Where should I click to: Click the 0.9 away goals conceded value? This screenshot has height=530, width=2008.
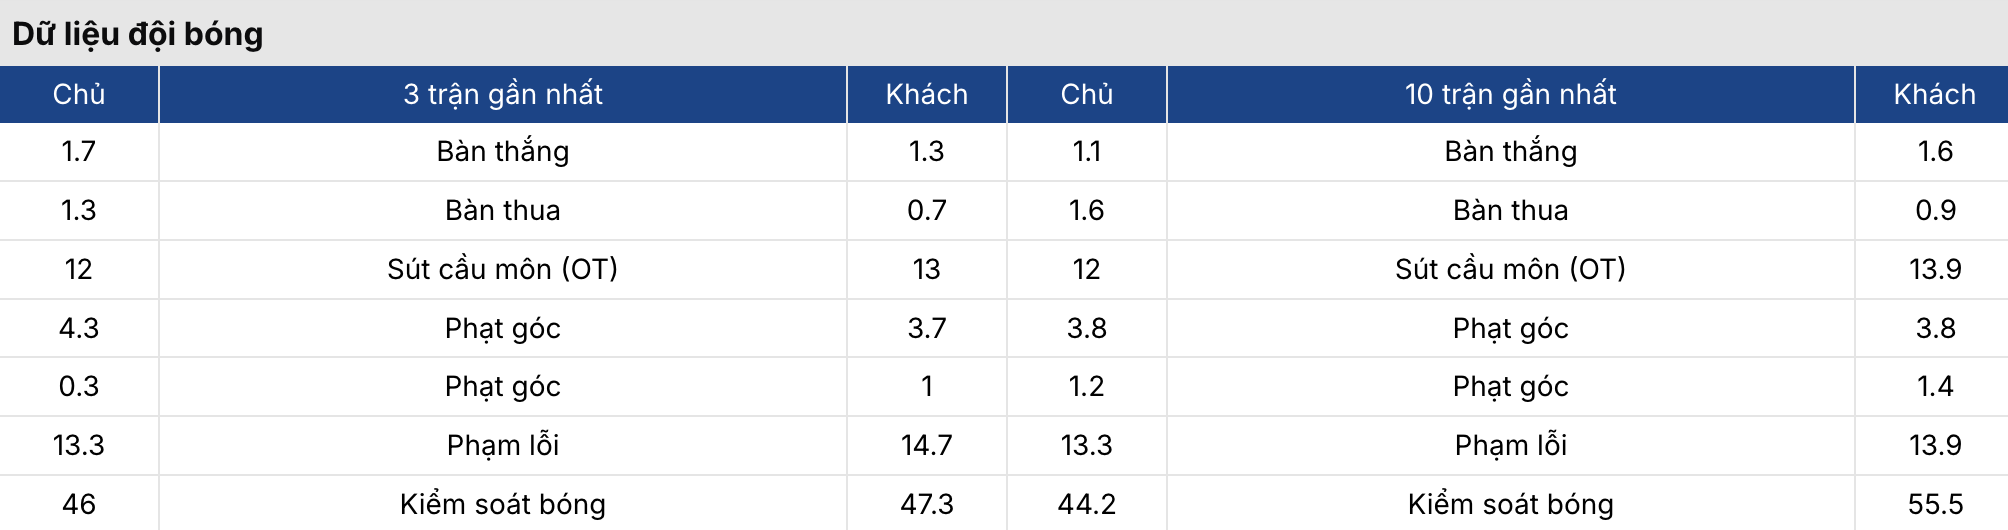[1934, 210]
